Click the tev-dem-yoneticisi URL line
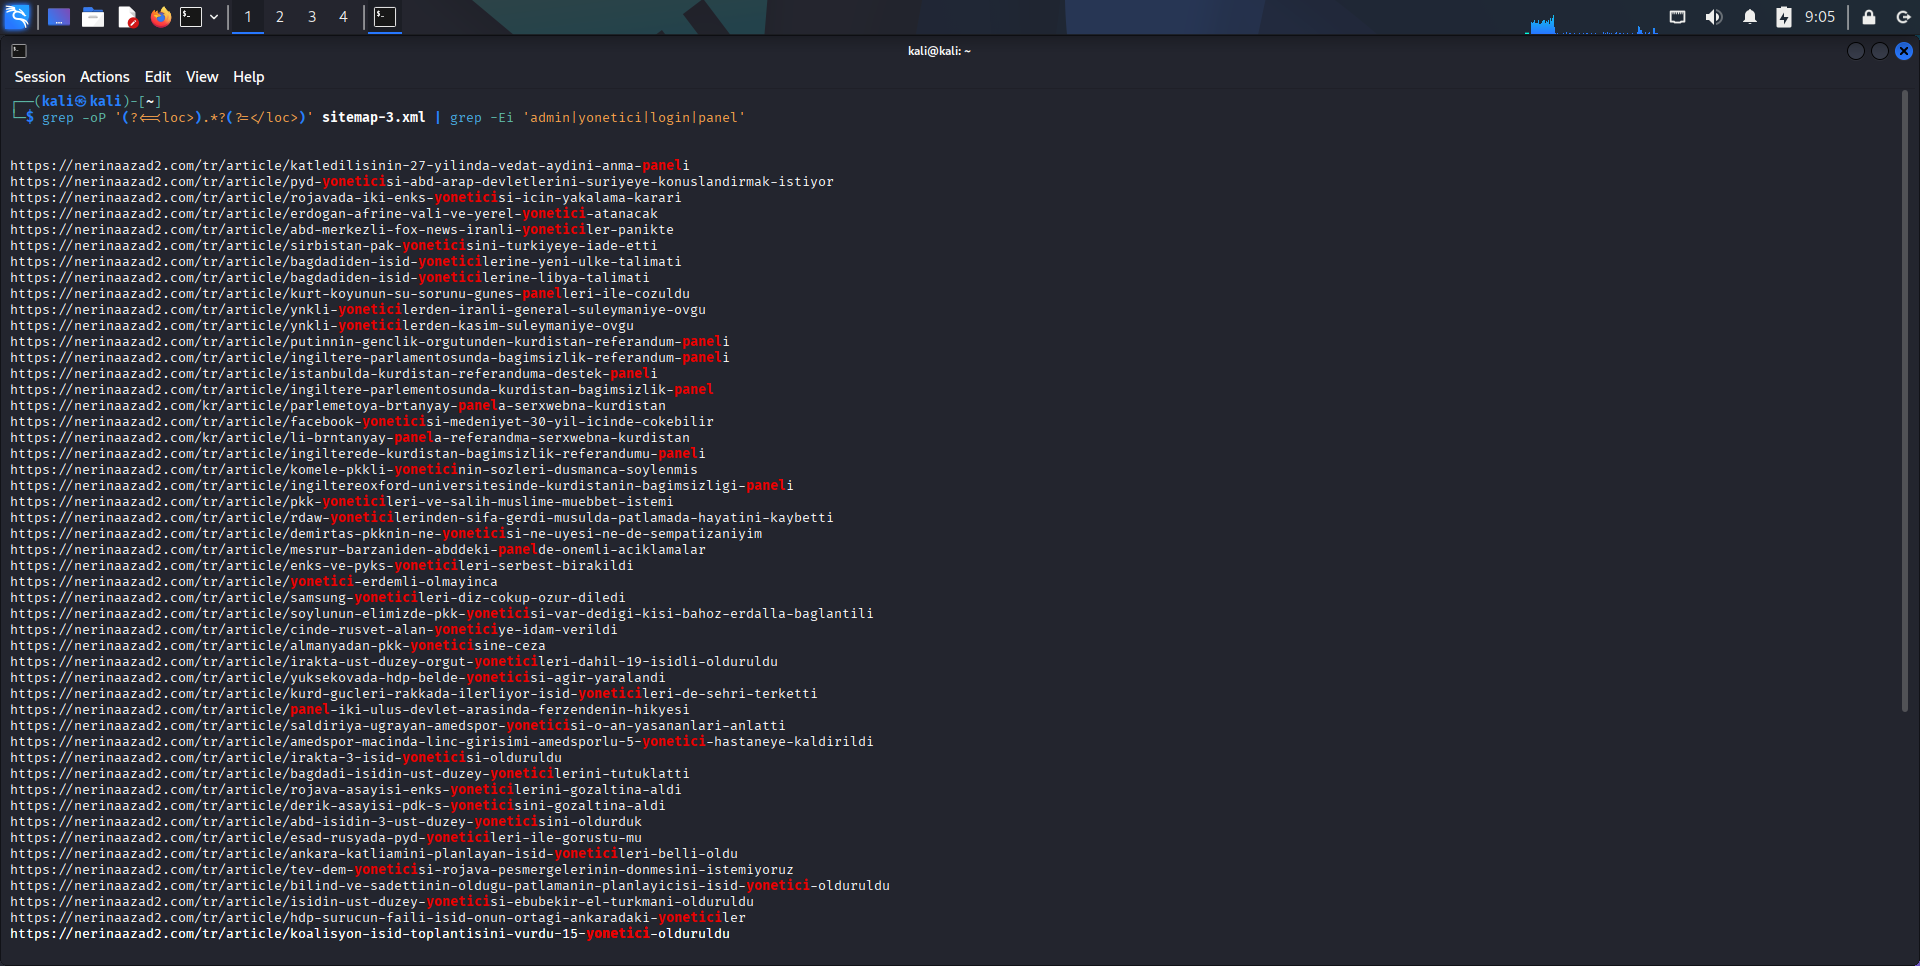1920x966 pixels. point(402,870)
